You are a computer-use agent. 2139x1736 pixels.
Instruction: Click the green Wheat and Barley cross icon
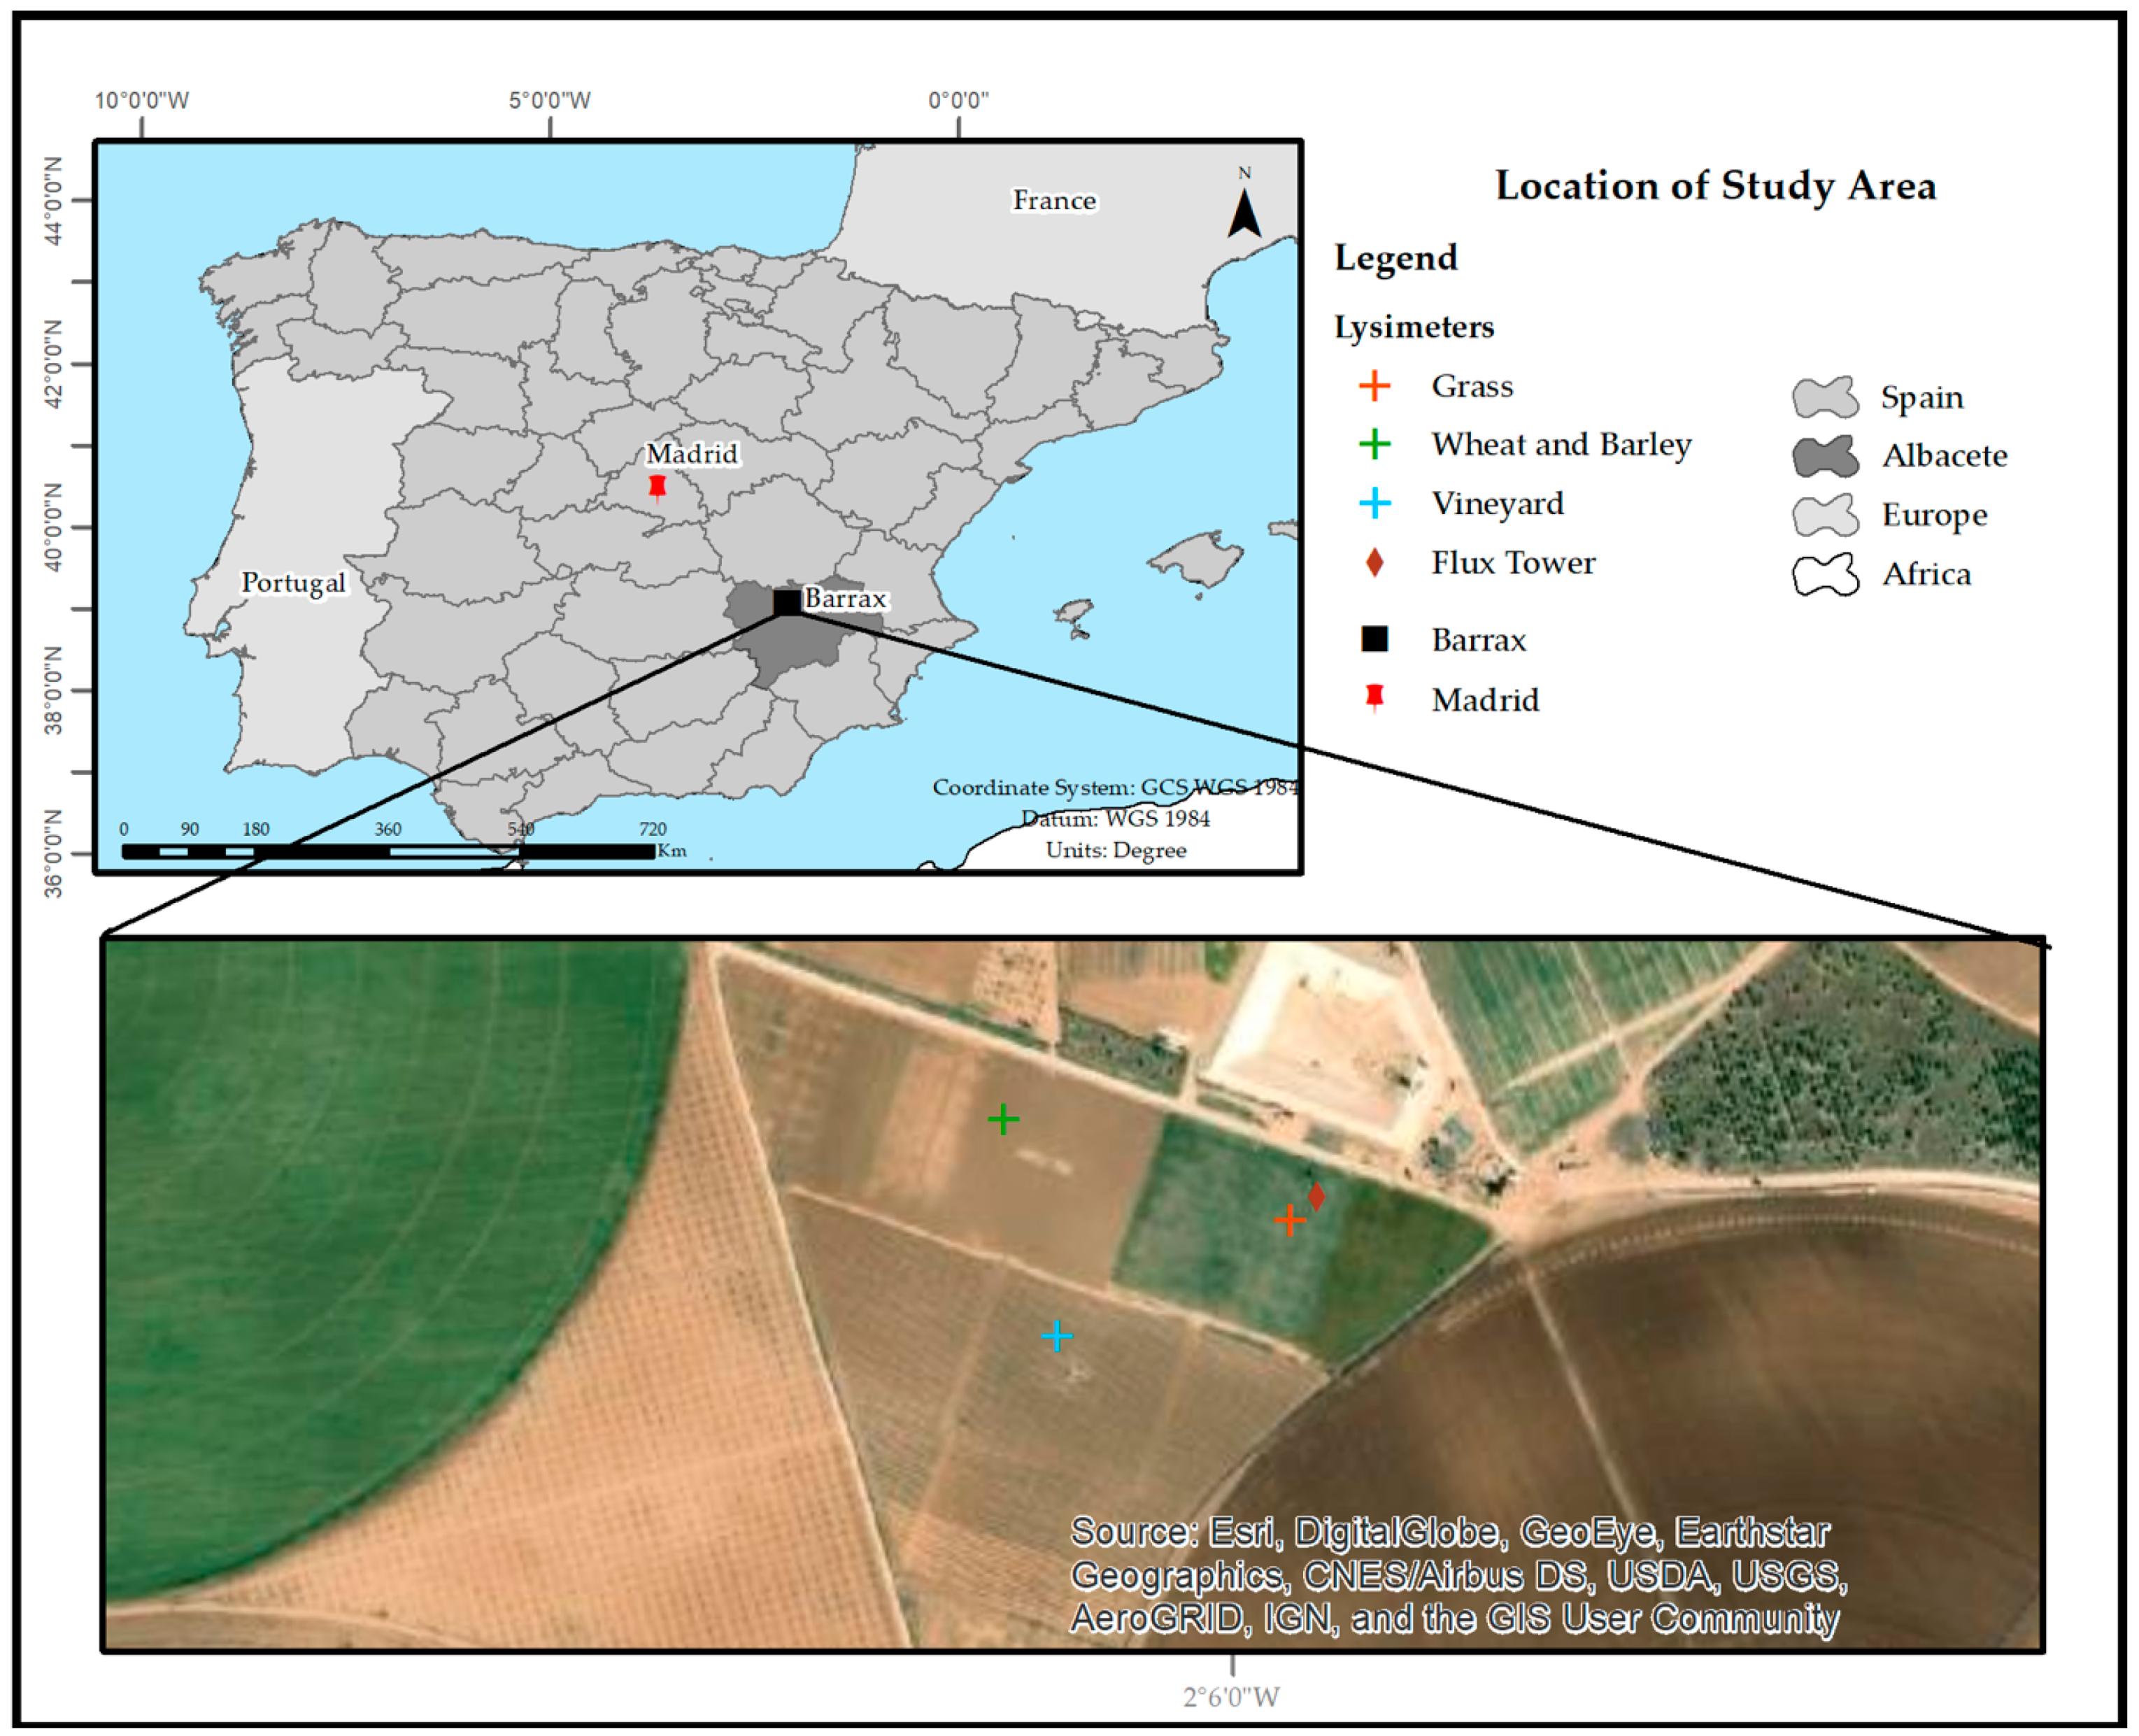(1374, 444)
